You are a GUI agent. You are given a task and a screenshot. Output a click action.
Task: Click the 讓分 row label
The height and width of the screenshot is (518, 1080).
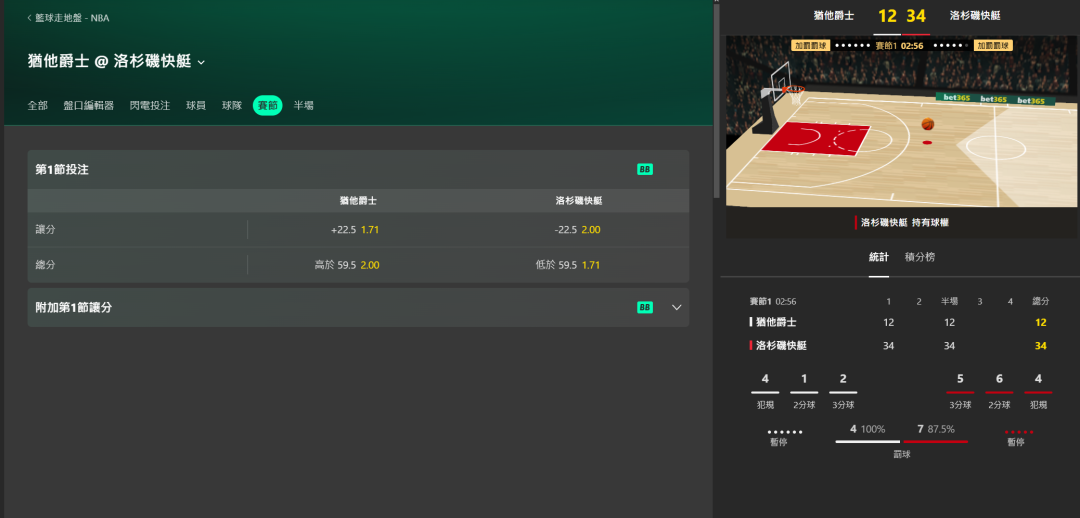coord(45,230)
